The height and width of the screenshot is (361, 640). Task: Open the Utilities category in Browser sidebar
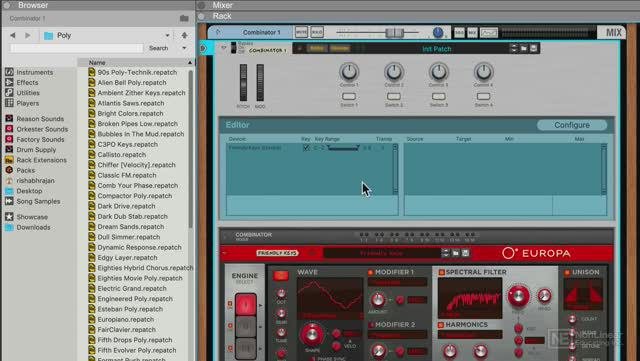tap(22, 93)
